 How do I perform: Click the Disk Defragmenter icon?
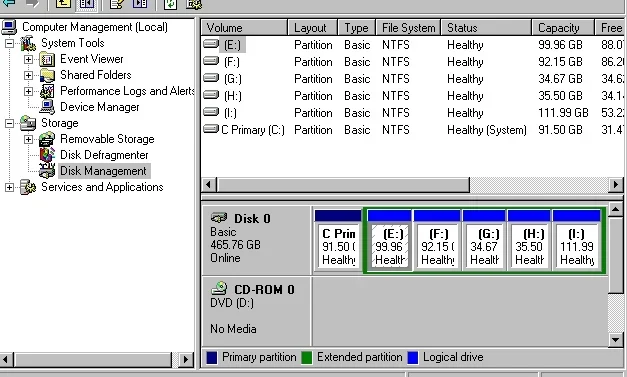pyautogui.click(x=47, y=155)
